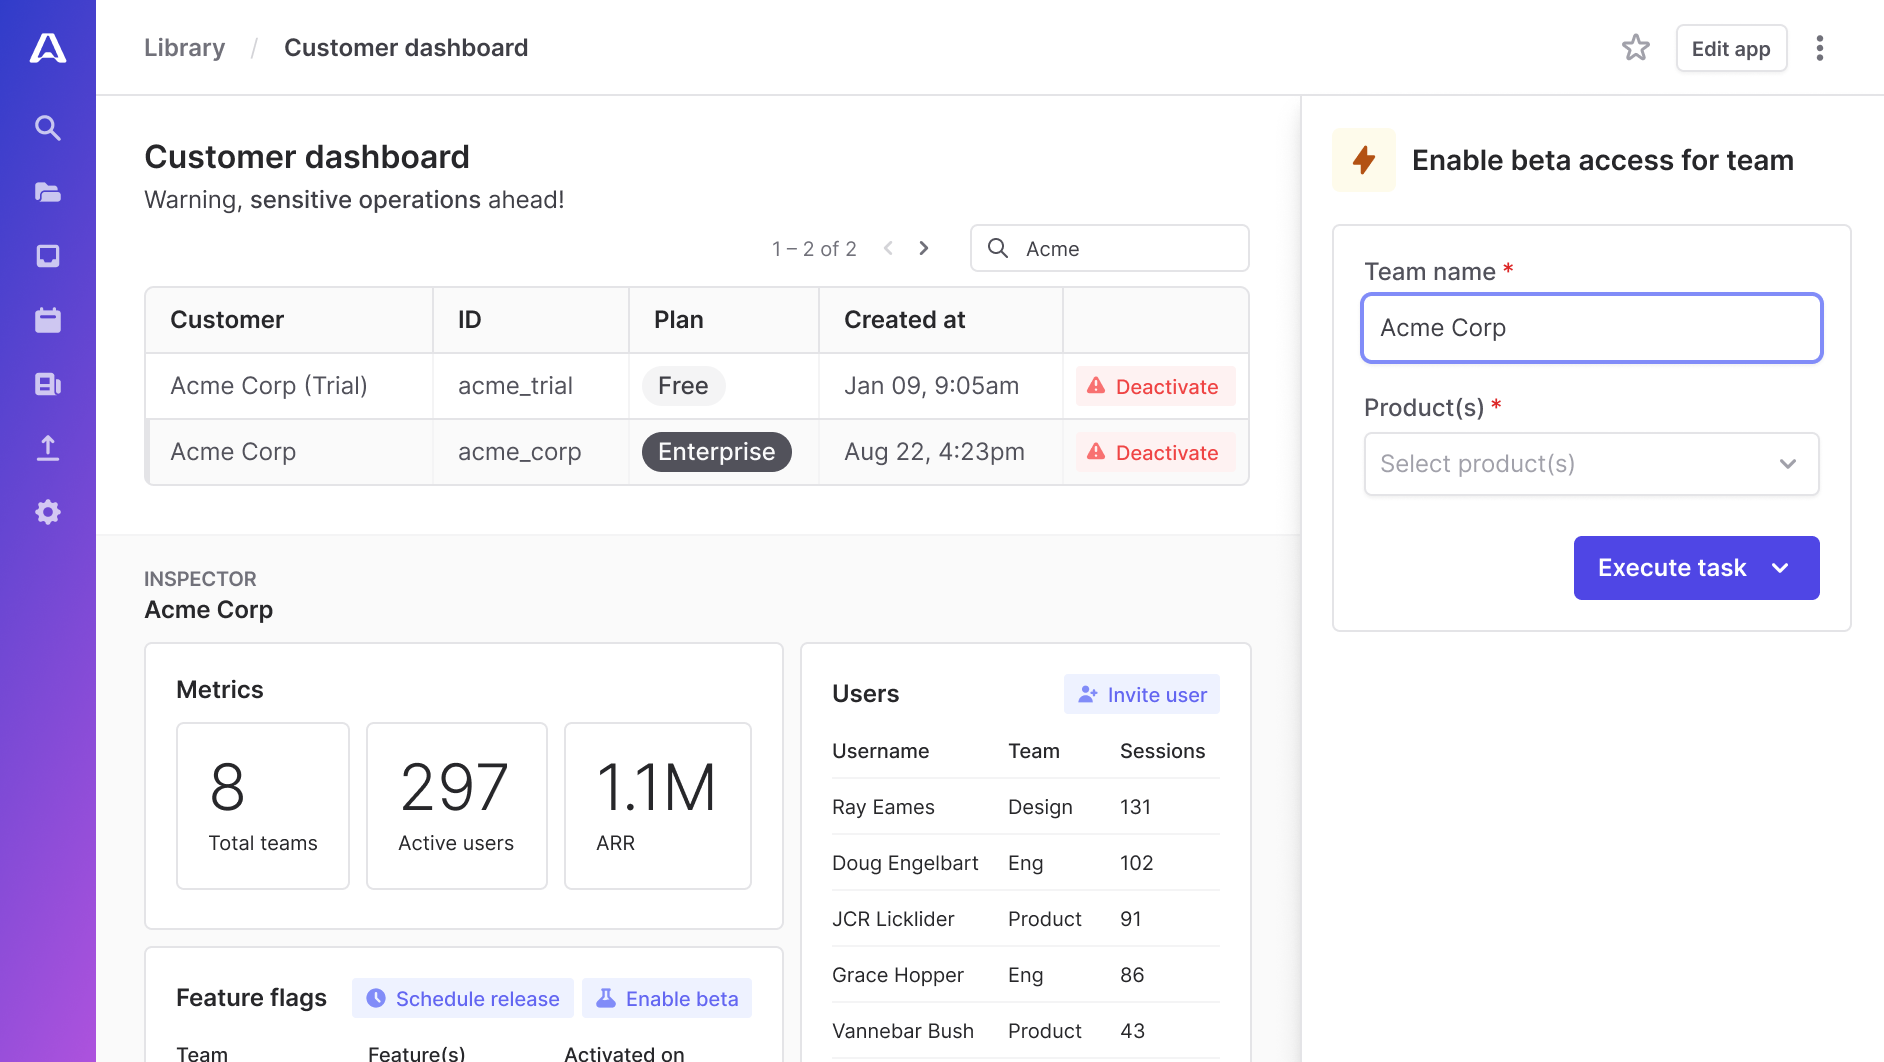Click the Acme search input

tap(1110, 248)
